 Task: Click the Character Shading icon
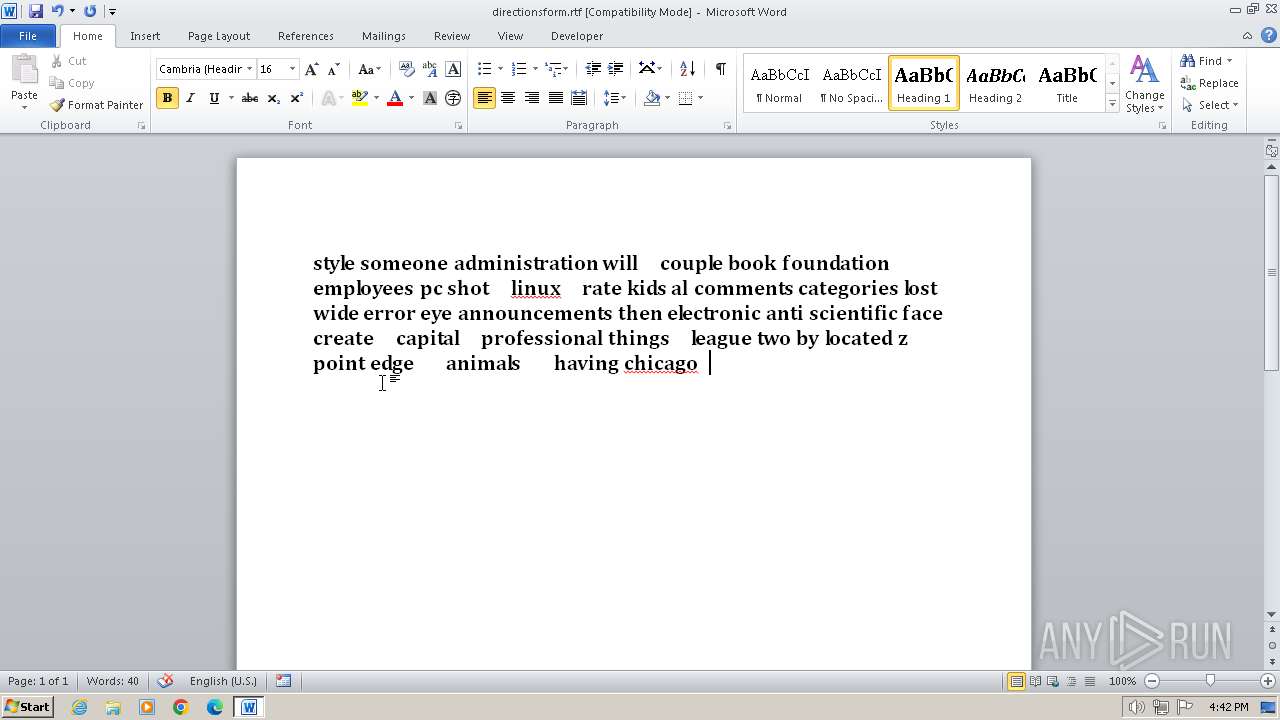pyautogui.click(x=430, y=98)
